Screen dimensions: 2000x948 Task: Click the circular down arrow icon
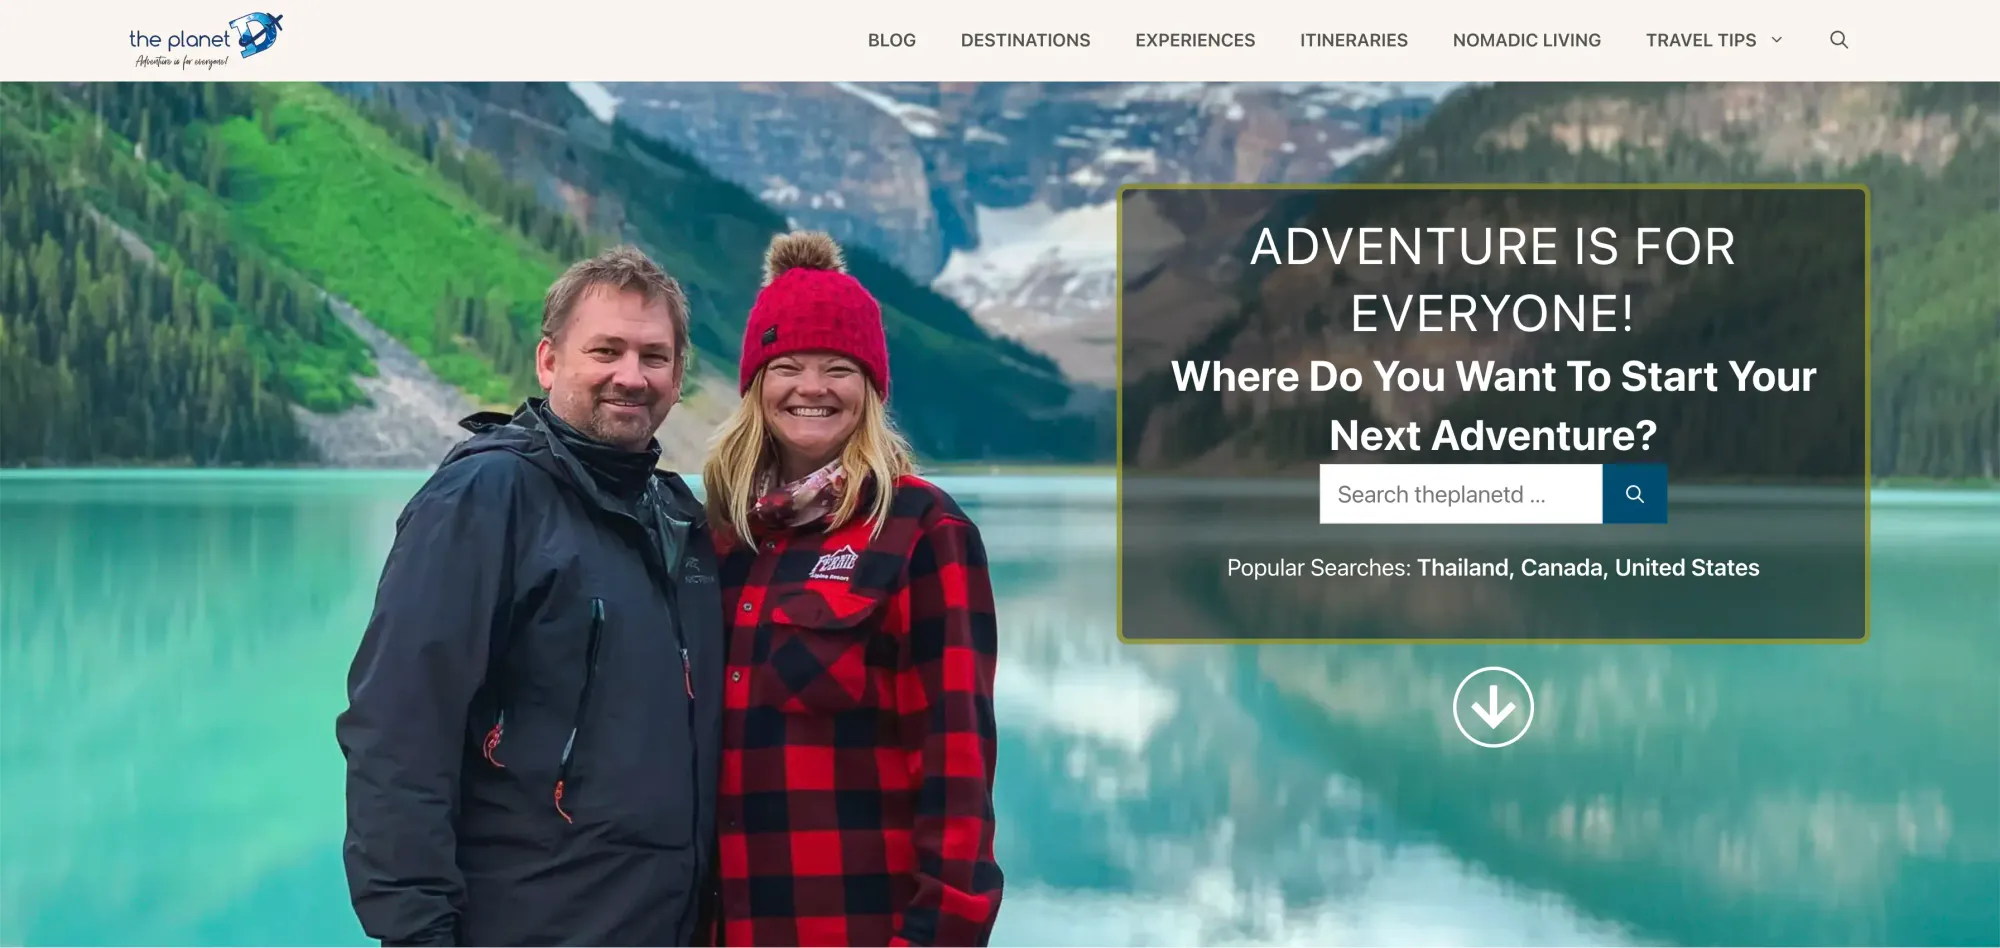click(1493, 707)
